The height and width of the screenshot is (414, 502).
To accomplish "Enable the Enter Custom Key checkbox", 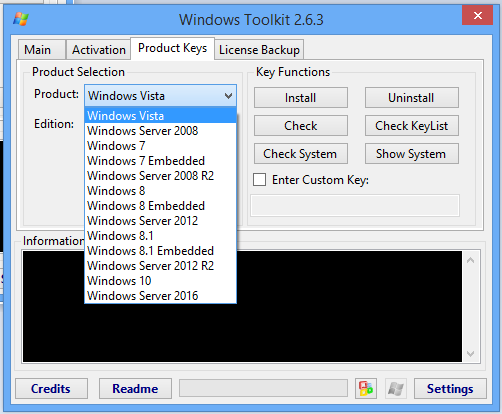I will point(259,180).
